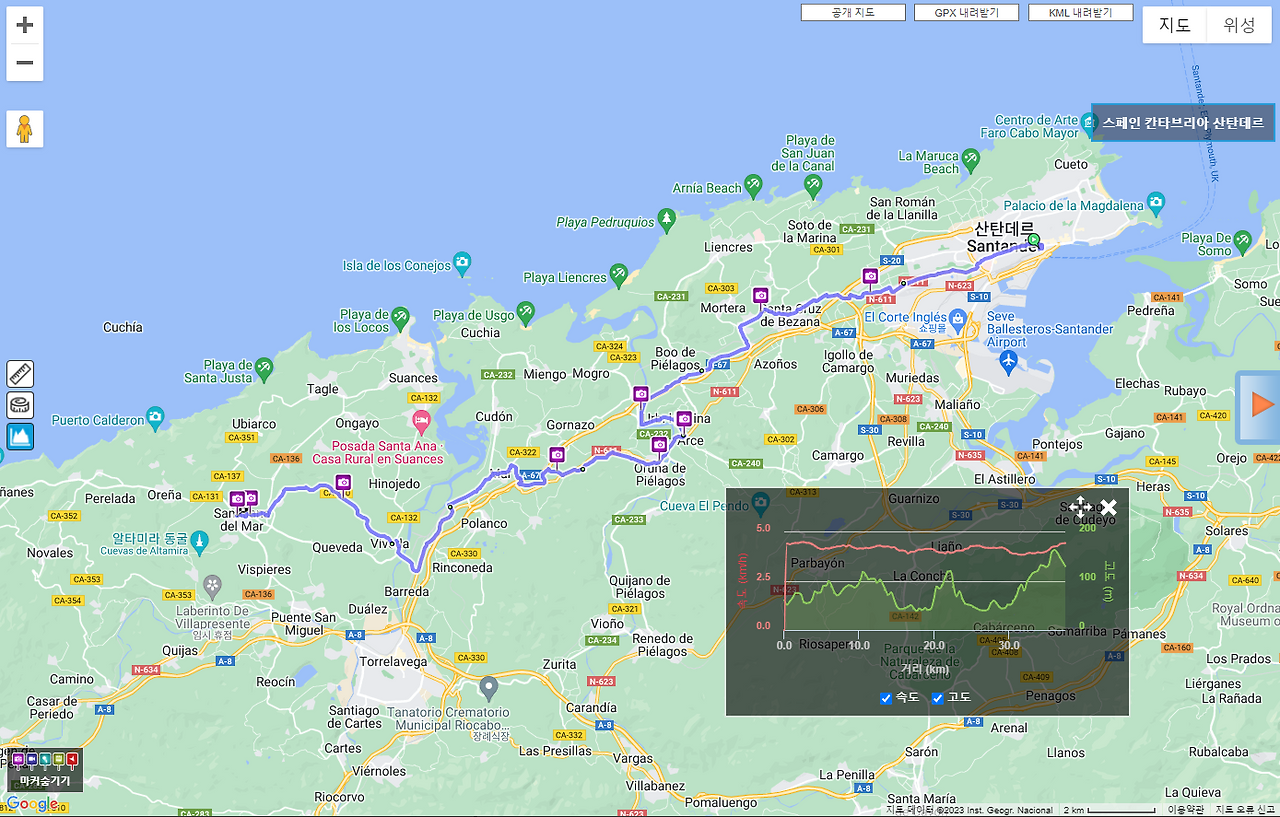Click the green start marker at Santander
The image size is (1280, 817).
coord(1033,240)
